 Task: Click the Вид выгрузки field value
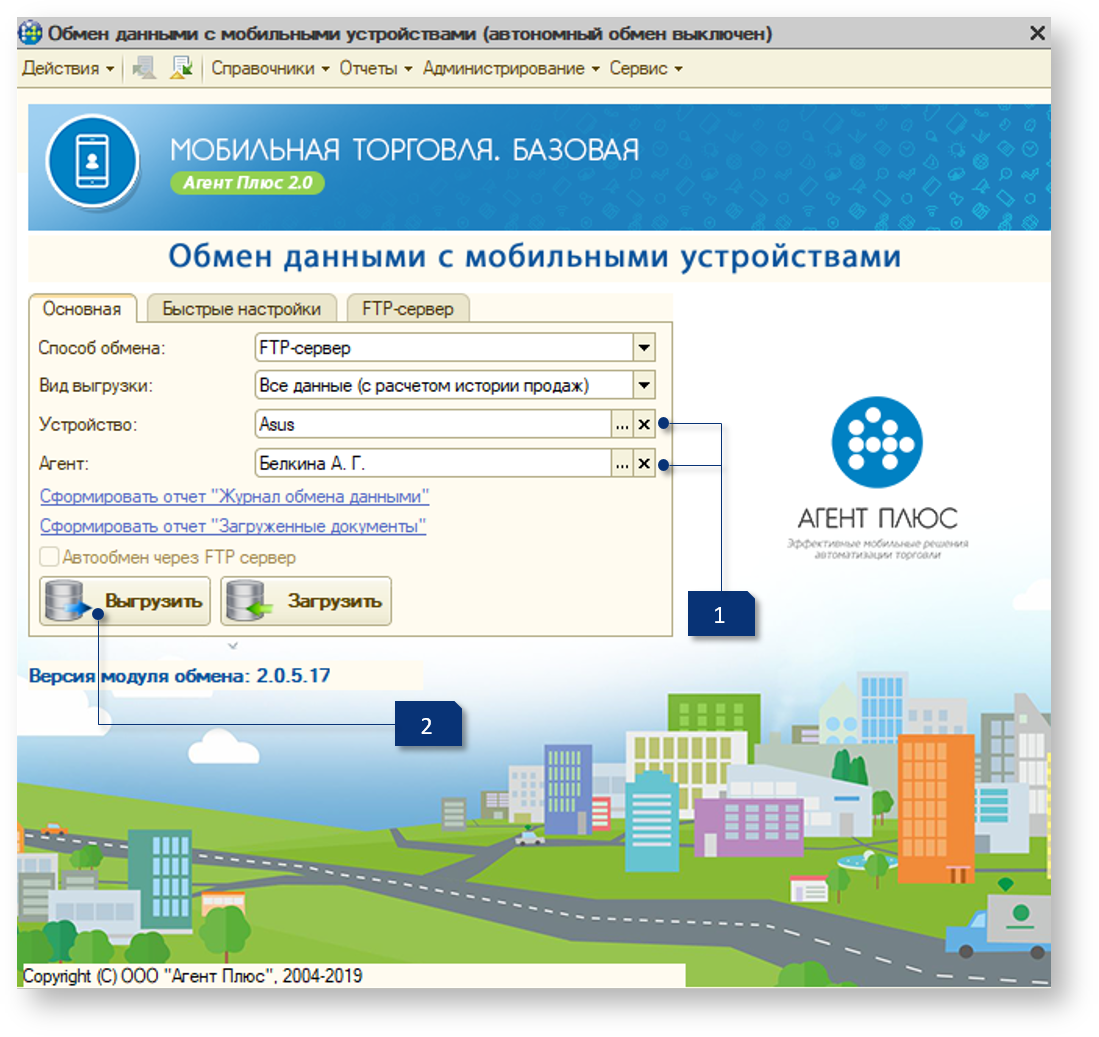pyautogui.click(x=444, y=385)
